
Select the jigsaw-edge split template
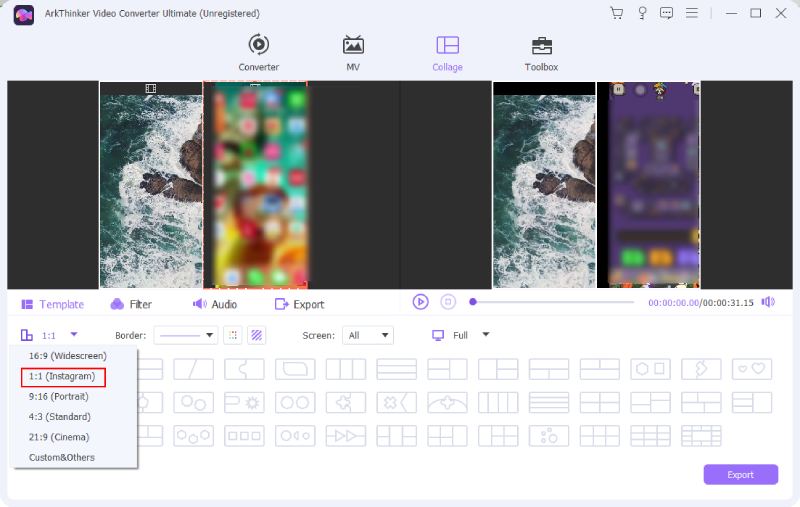click(244, 369)
